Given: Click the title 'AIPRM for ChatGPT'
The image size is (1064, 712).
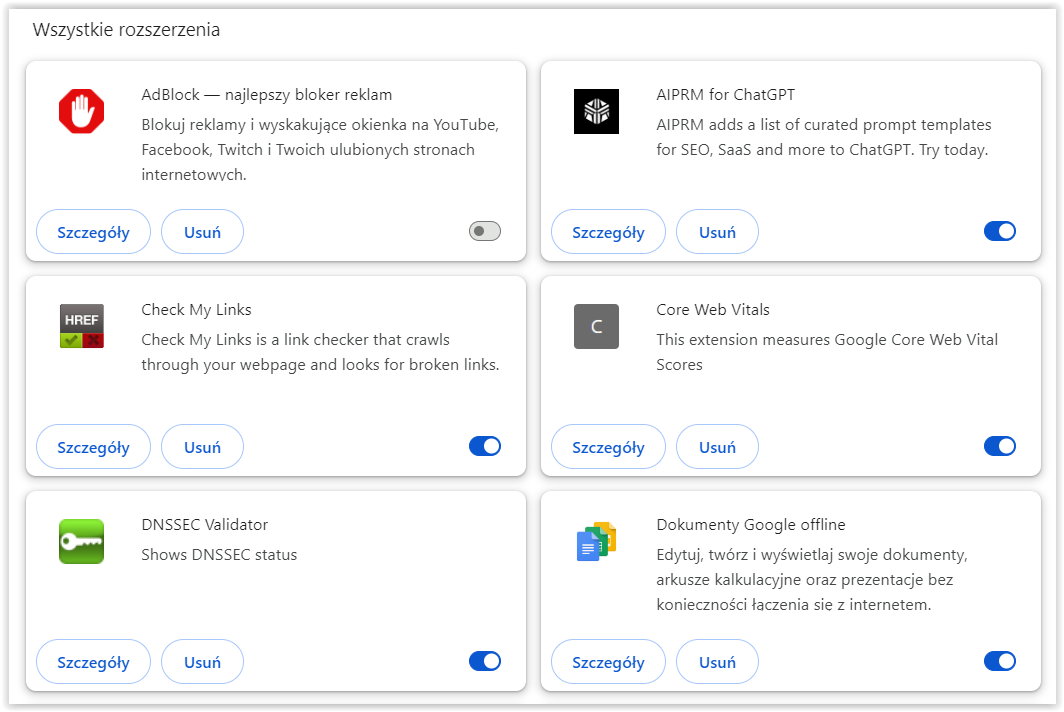Looking at the screenshot, I should tap(725, 95).
